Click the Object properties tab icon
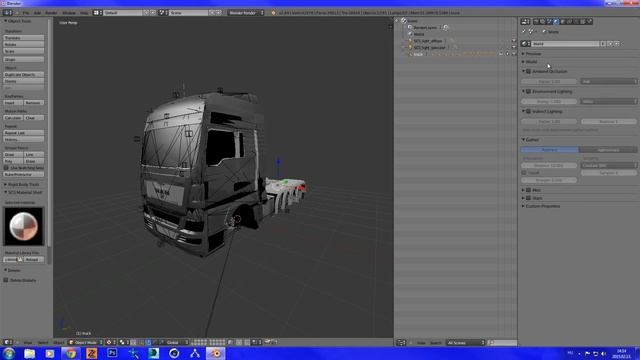The width and height of the screenshot is (640, 360). [x=563, y=22]
